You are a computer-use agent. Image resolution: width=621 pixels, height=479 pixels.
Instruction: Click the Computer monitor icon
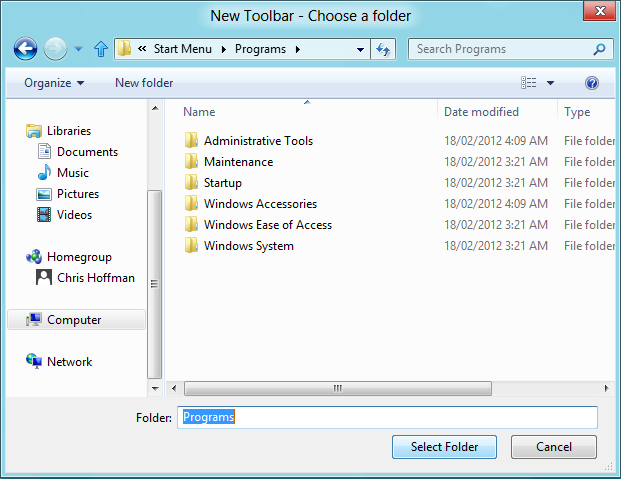[x=34, y=319]
